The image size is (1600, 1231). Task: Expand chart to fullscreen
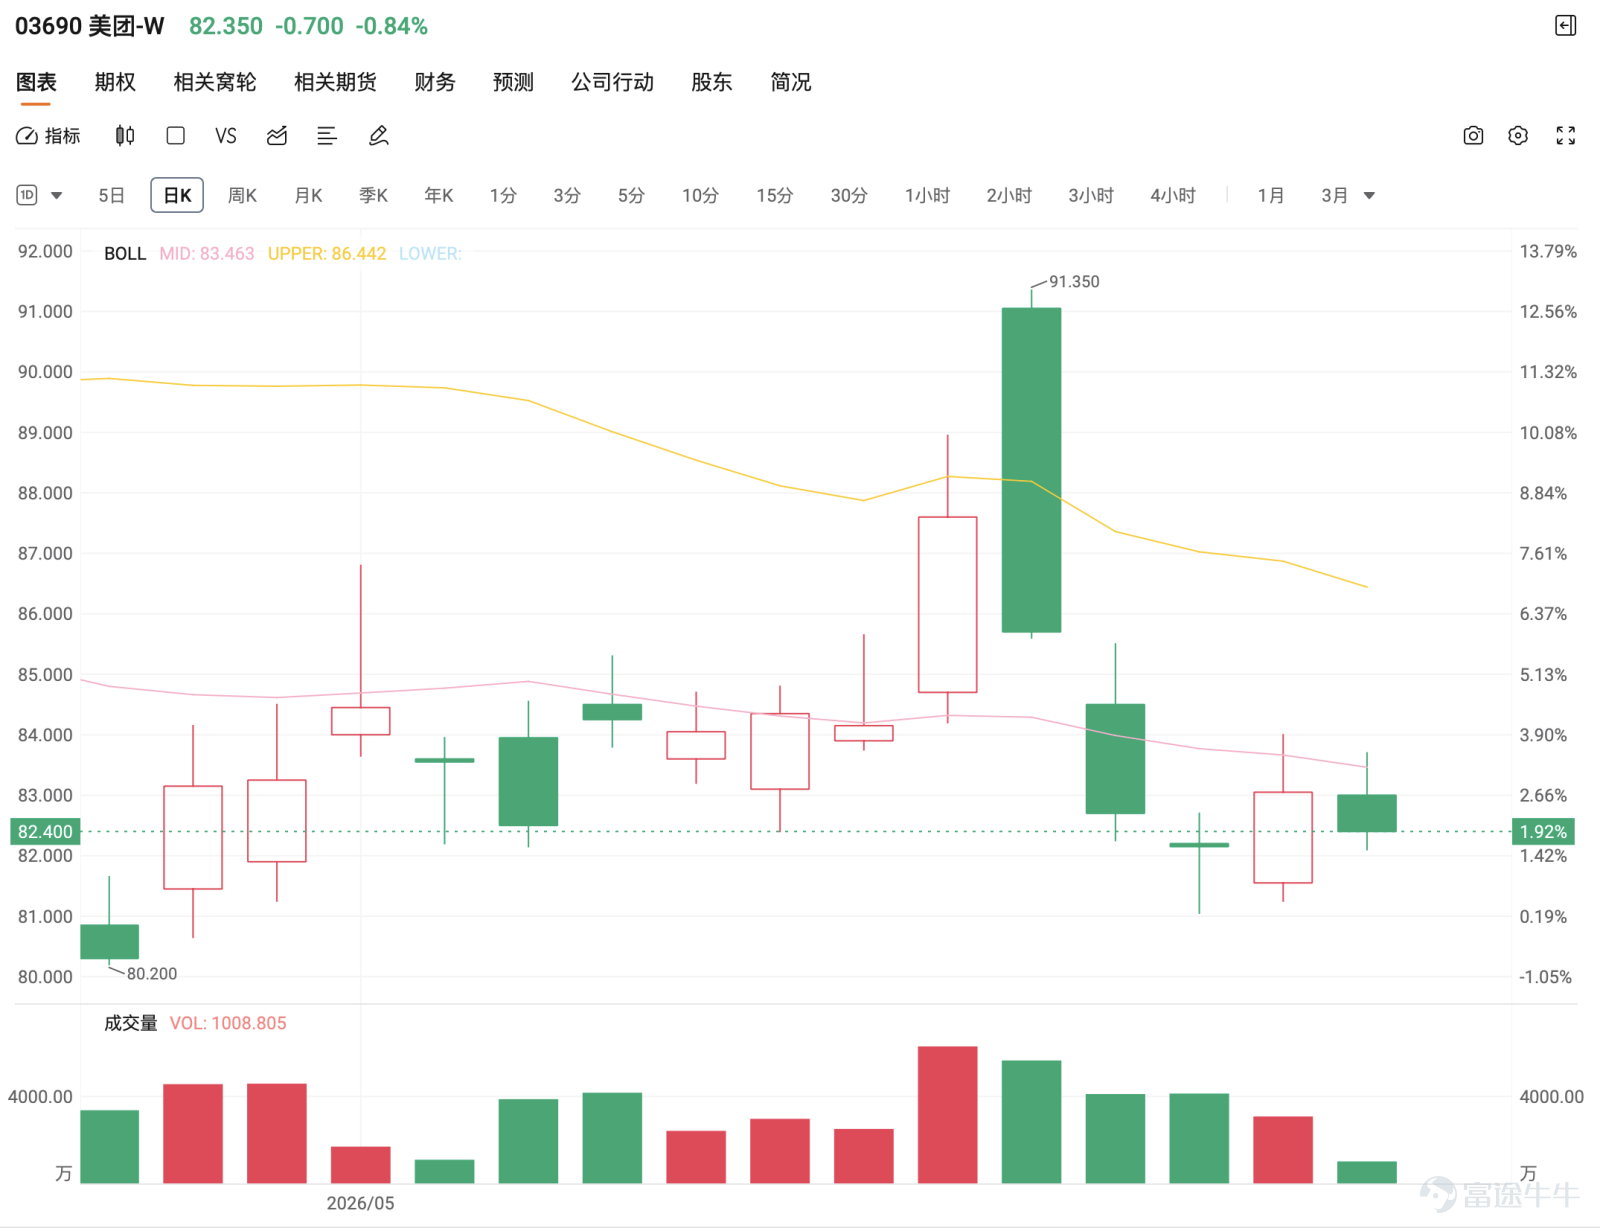pyautogui.click(x=1566, y=136)
